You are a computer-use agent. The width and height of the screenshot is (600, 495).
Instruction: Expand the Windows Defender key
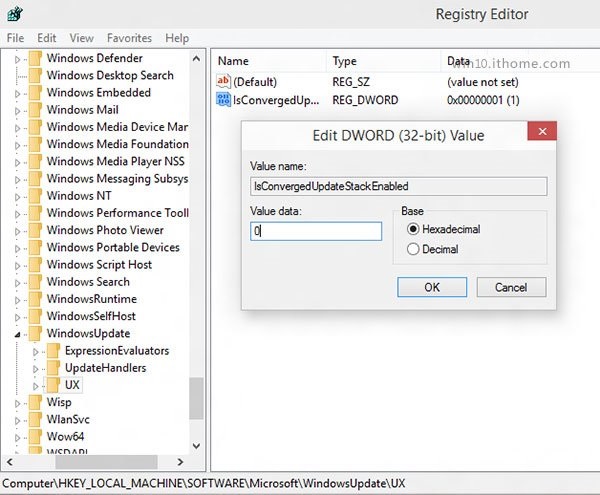tap(17, 59)
